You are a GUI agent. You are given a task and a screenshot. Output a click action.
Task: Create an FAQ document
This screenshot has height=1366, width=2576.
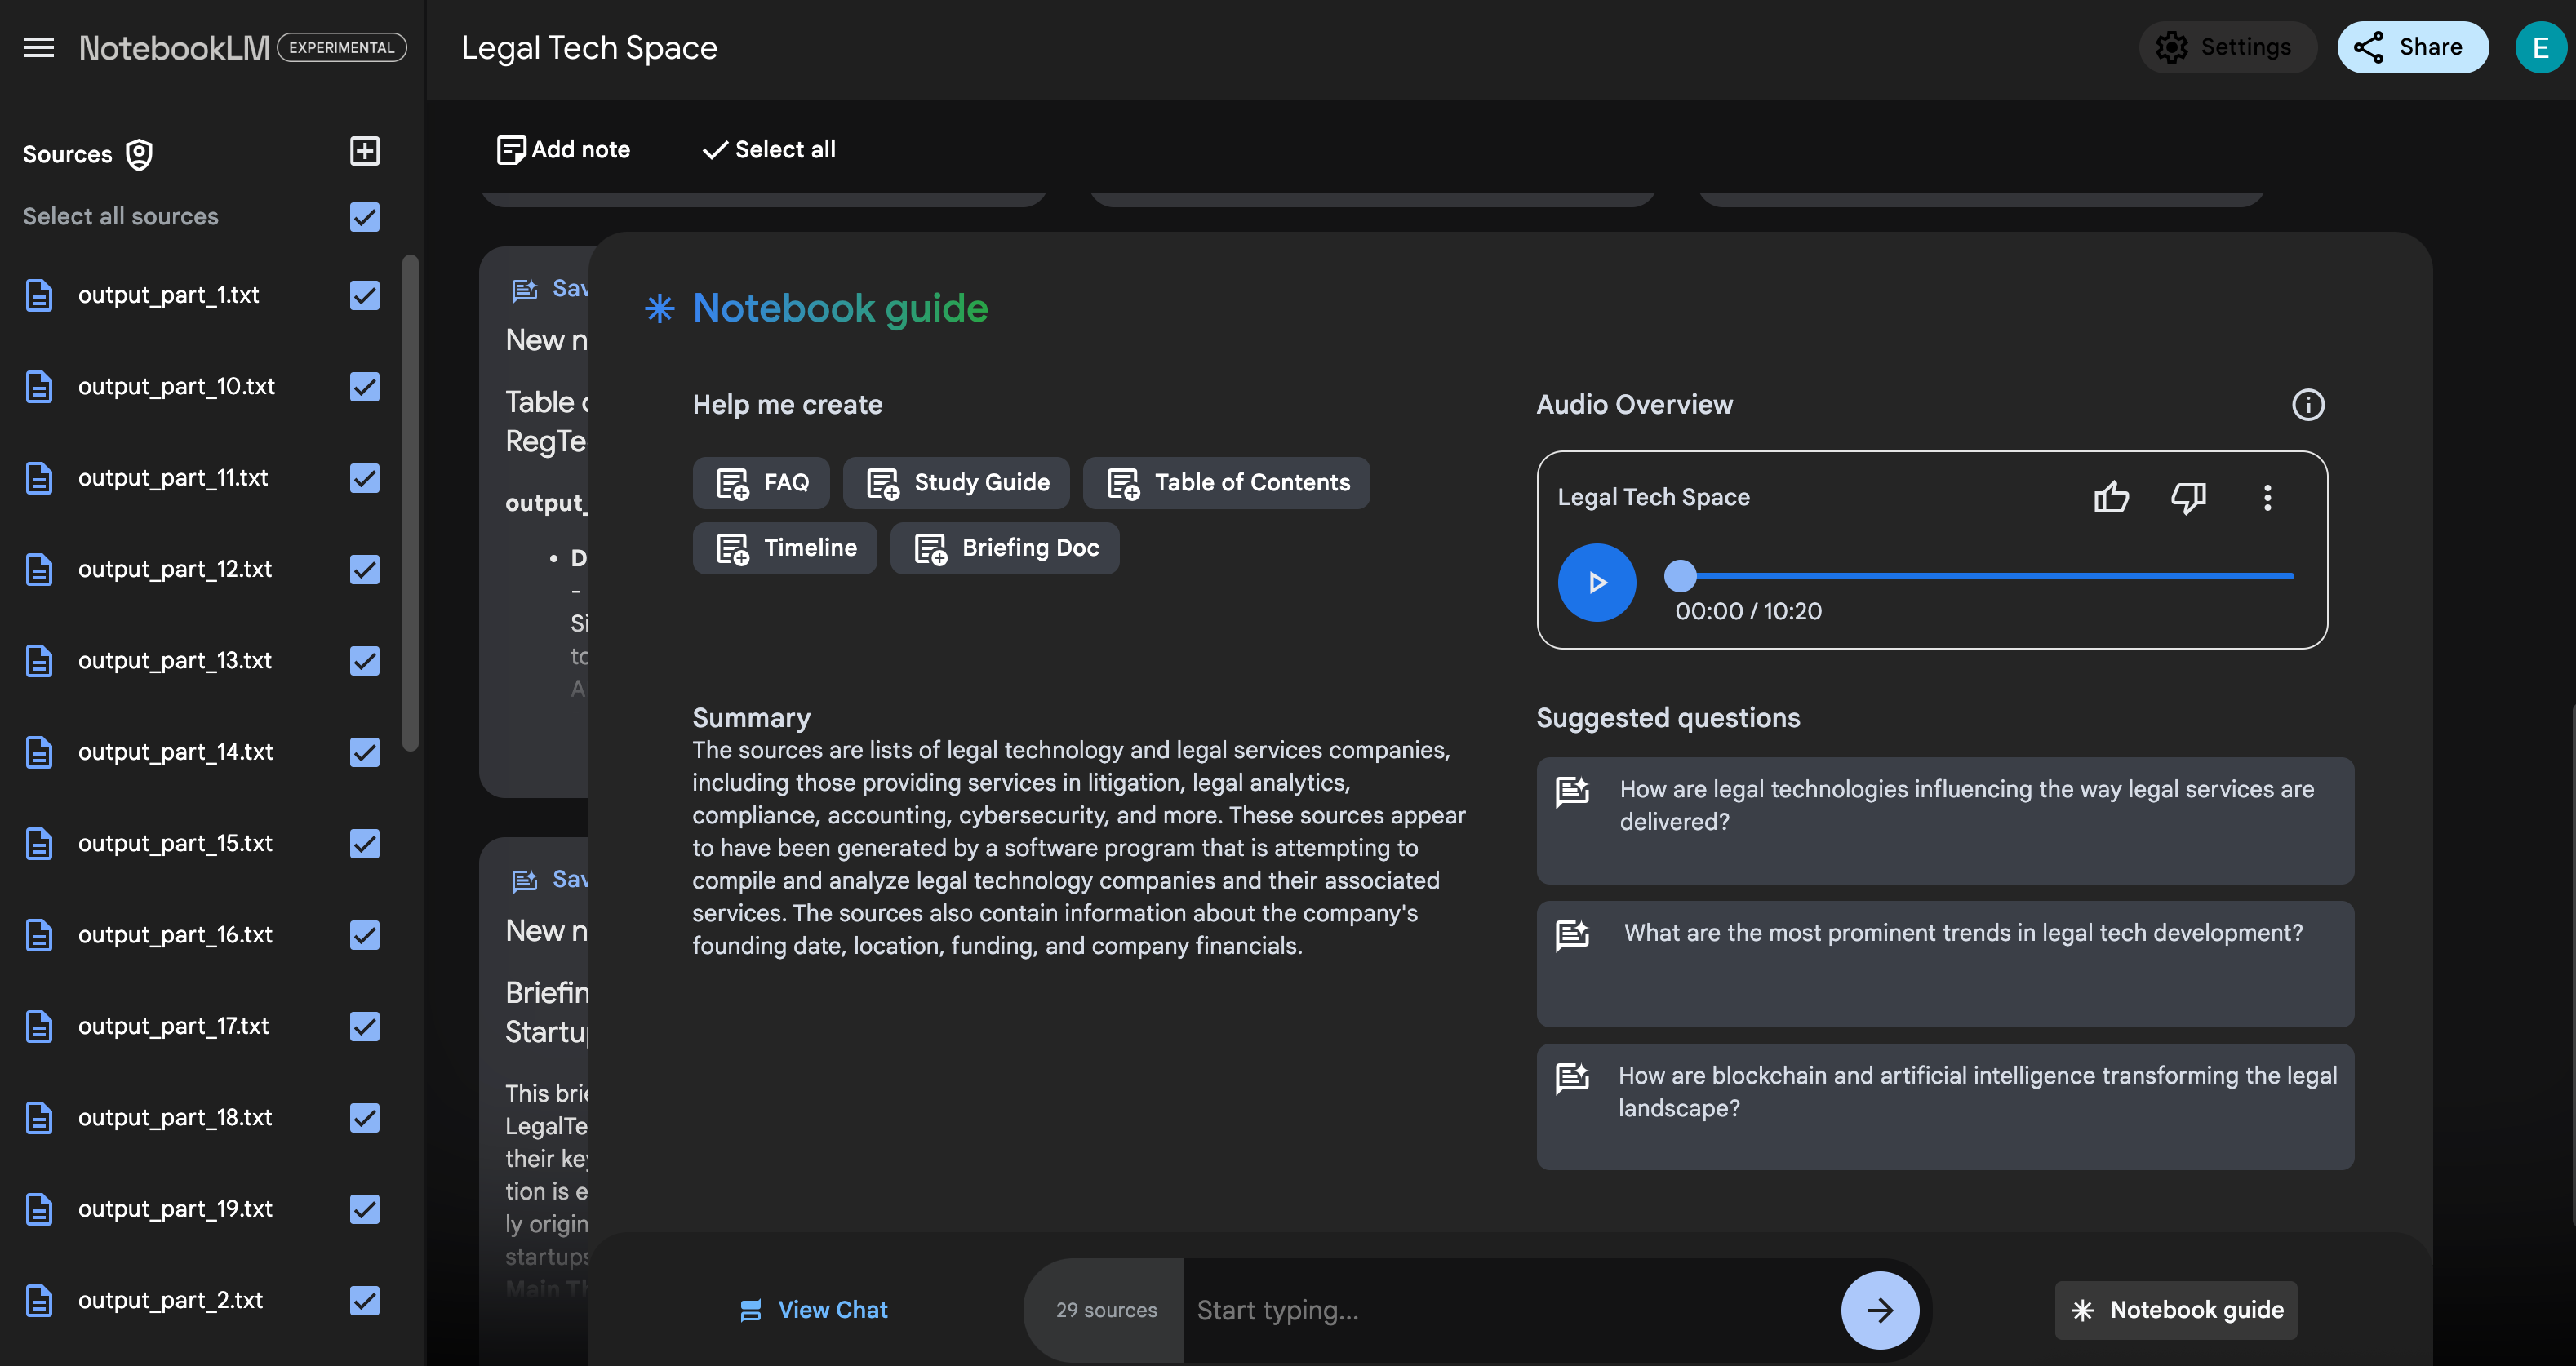pos(761,483)
